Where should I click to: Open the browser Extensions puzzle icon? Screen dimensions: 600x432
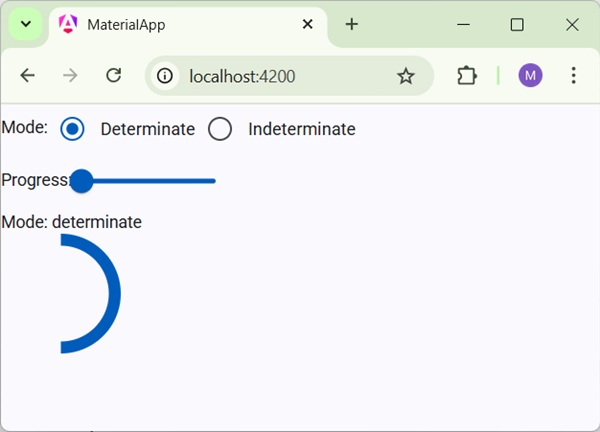(x=466, y=76)
